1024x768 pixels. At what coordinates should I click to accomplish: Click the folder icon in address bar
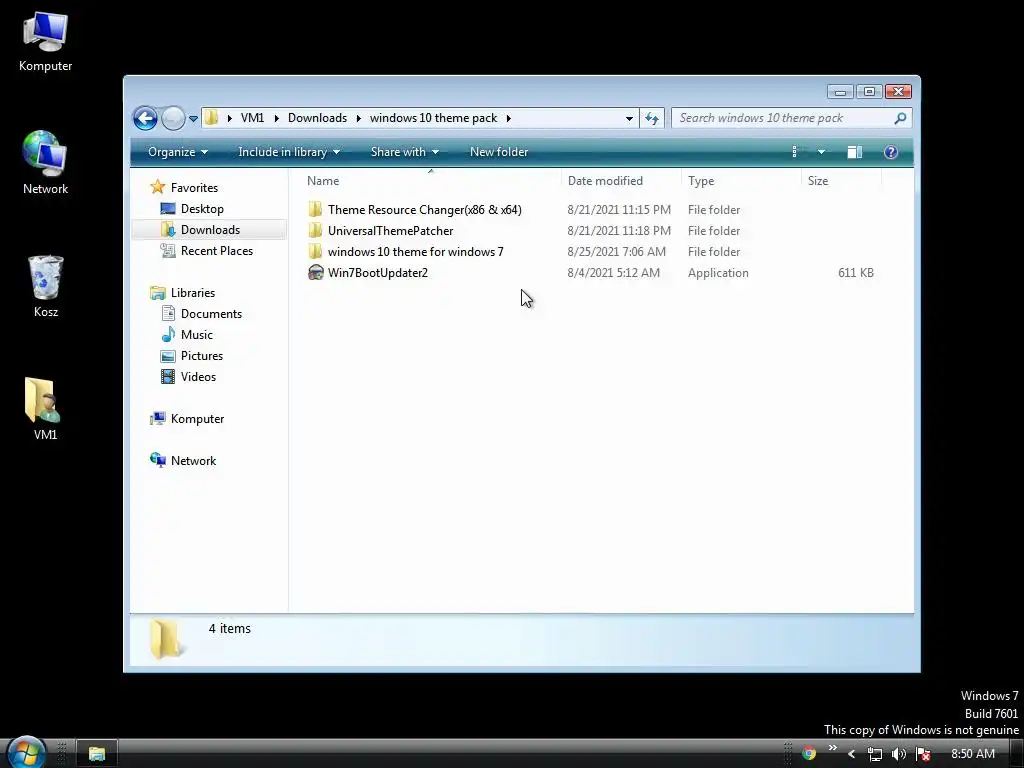point(211,118)
